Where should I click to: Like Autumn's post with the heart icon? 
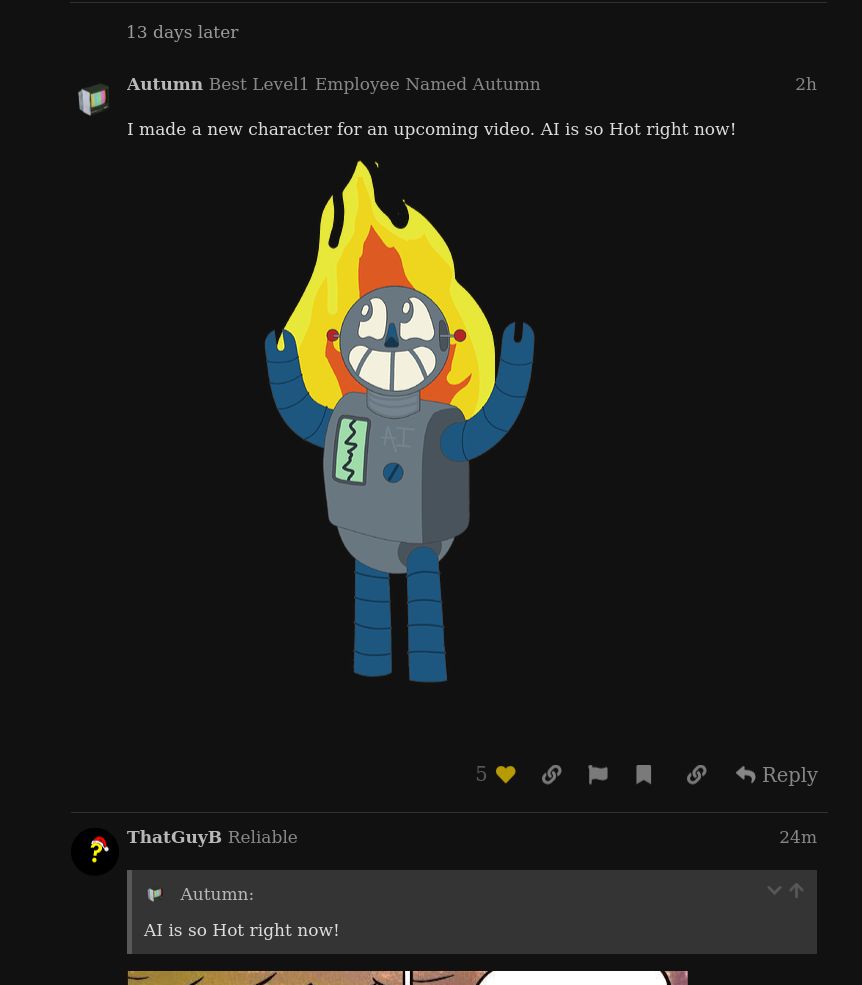[x=505, y=775]
